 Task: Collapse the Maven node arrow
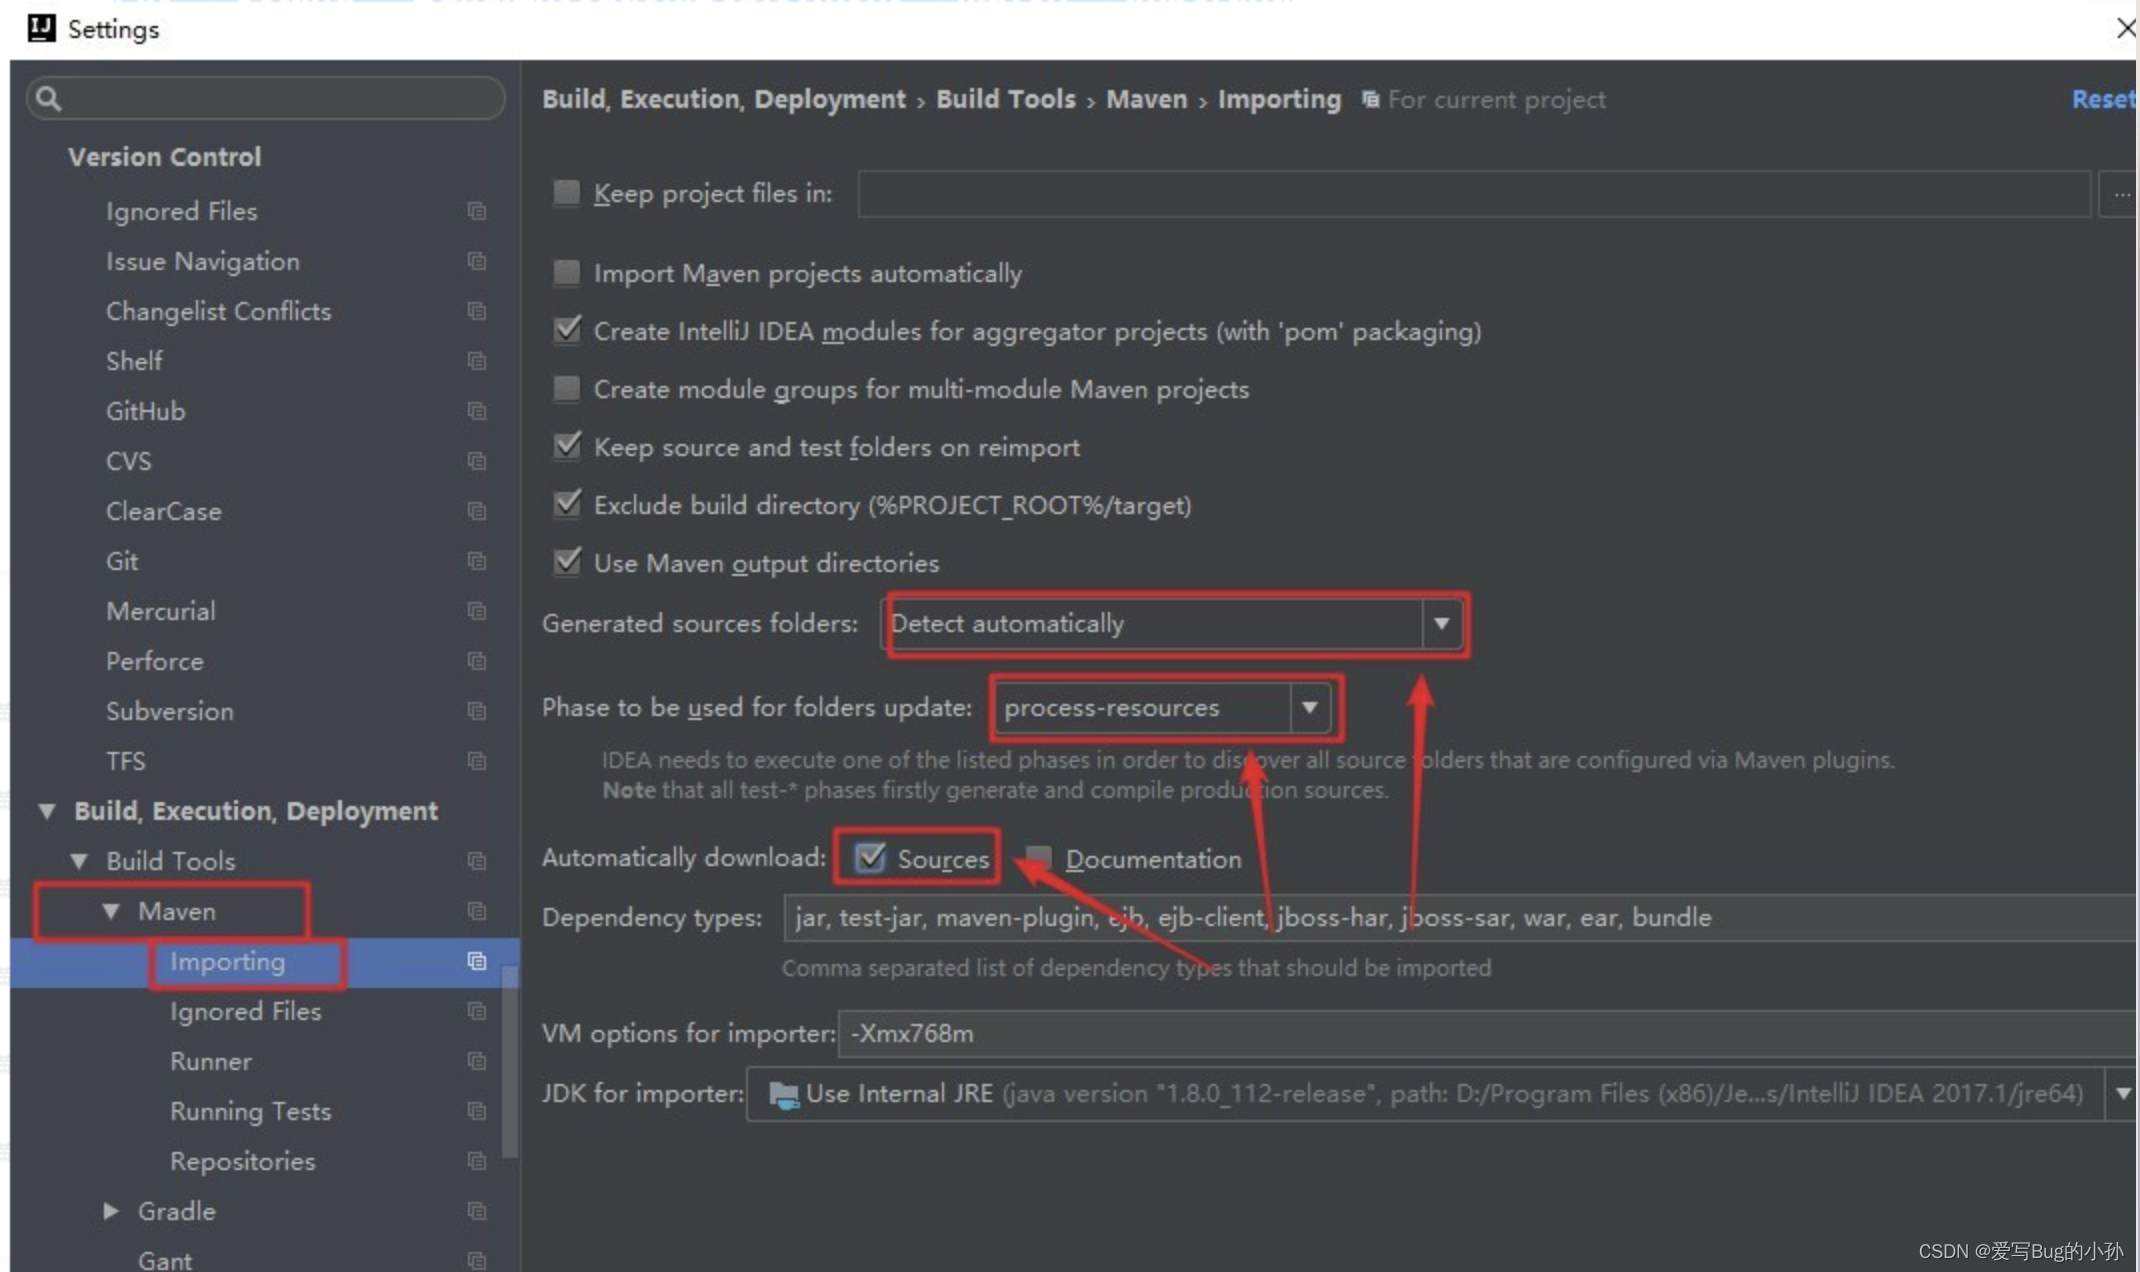coord(111,911)
